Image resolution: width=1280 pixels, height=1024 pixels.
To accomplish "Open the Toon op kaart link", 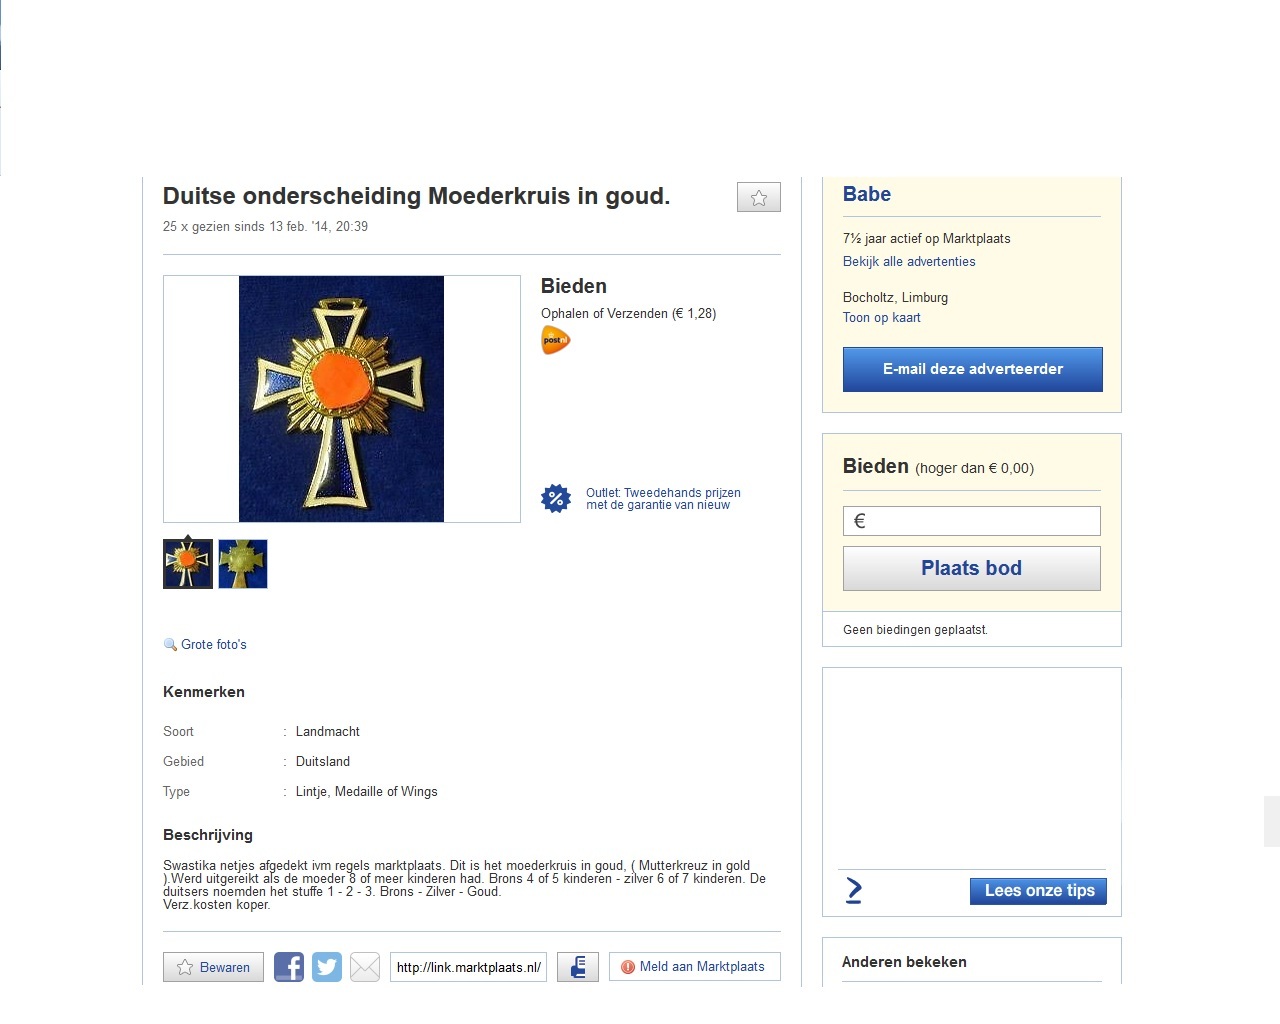I will click(882, 318).
